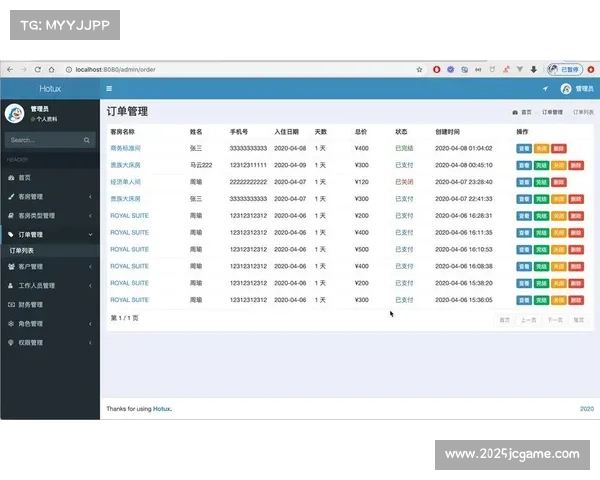Click the browser back arrow
This screenshot has height=480, width=600.
coord(11,69)
